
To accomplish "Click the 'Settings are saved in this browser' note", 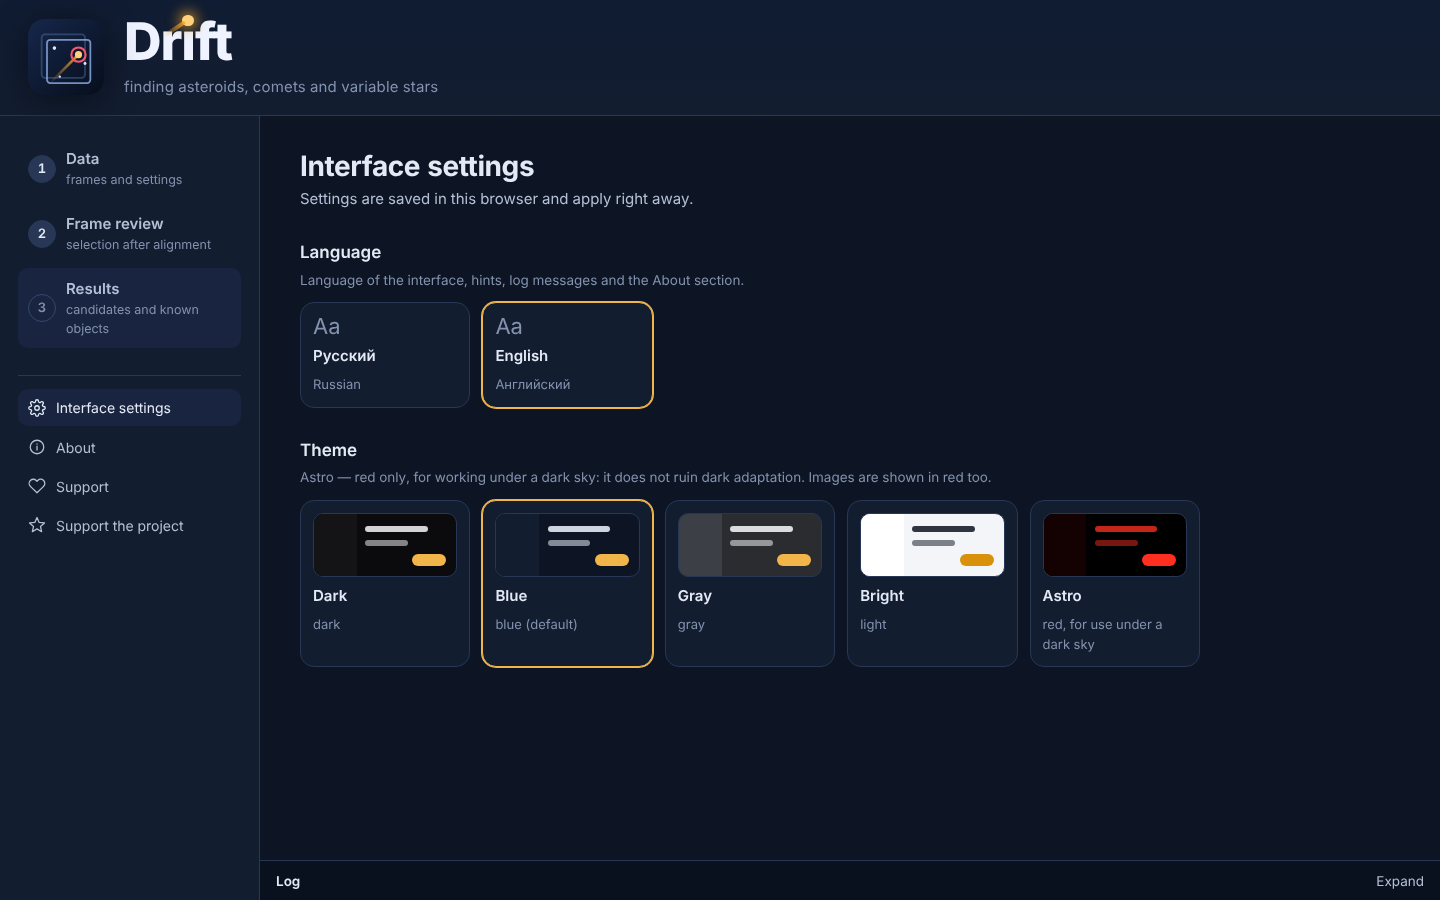I will pos(496,199).
